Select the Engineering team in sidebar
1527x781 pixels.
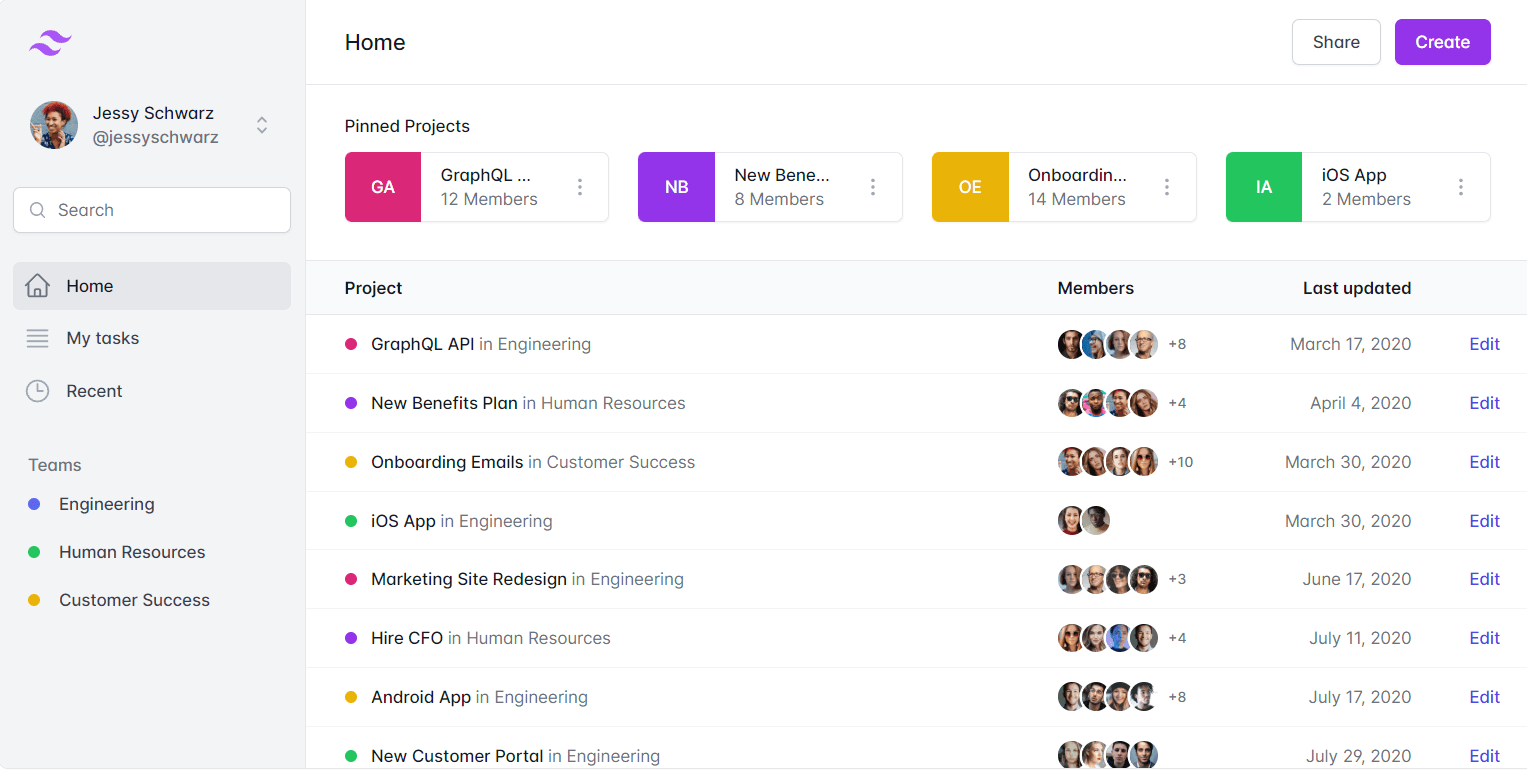click(x=106, y=504)
